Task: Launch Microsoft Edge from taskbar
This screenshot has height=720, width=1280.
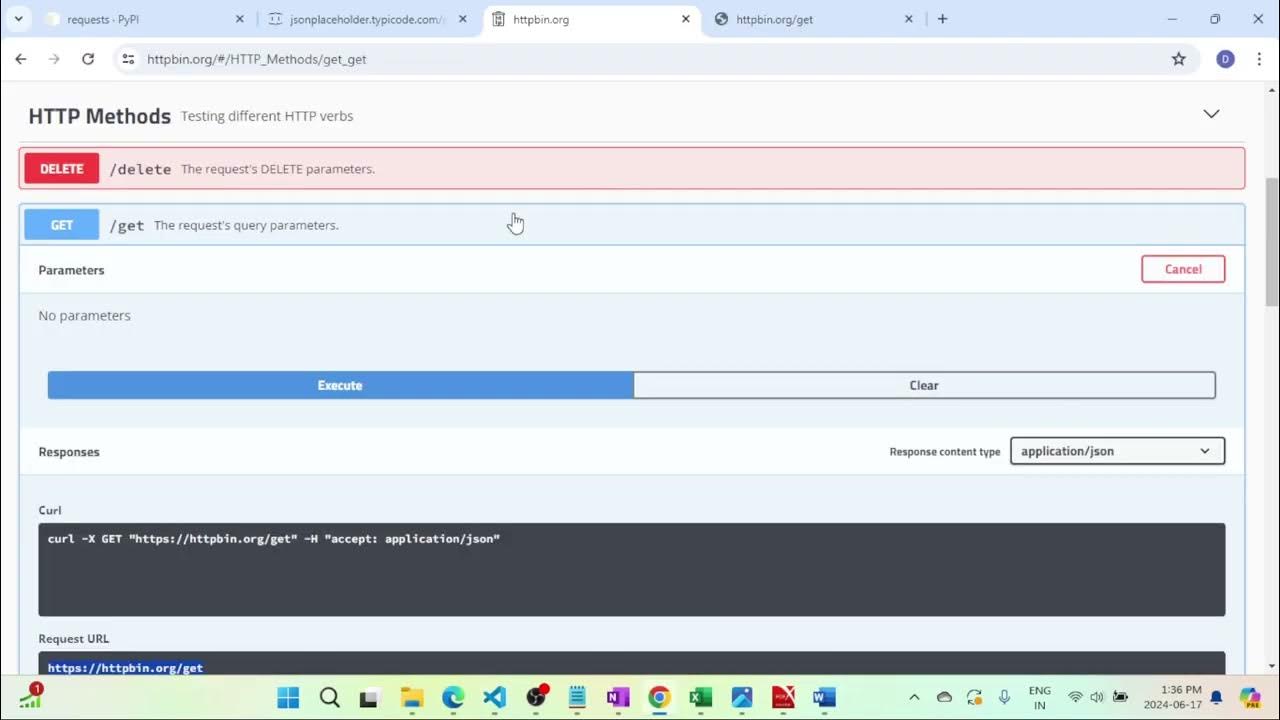Action: click(x=453, y=697)
